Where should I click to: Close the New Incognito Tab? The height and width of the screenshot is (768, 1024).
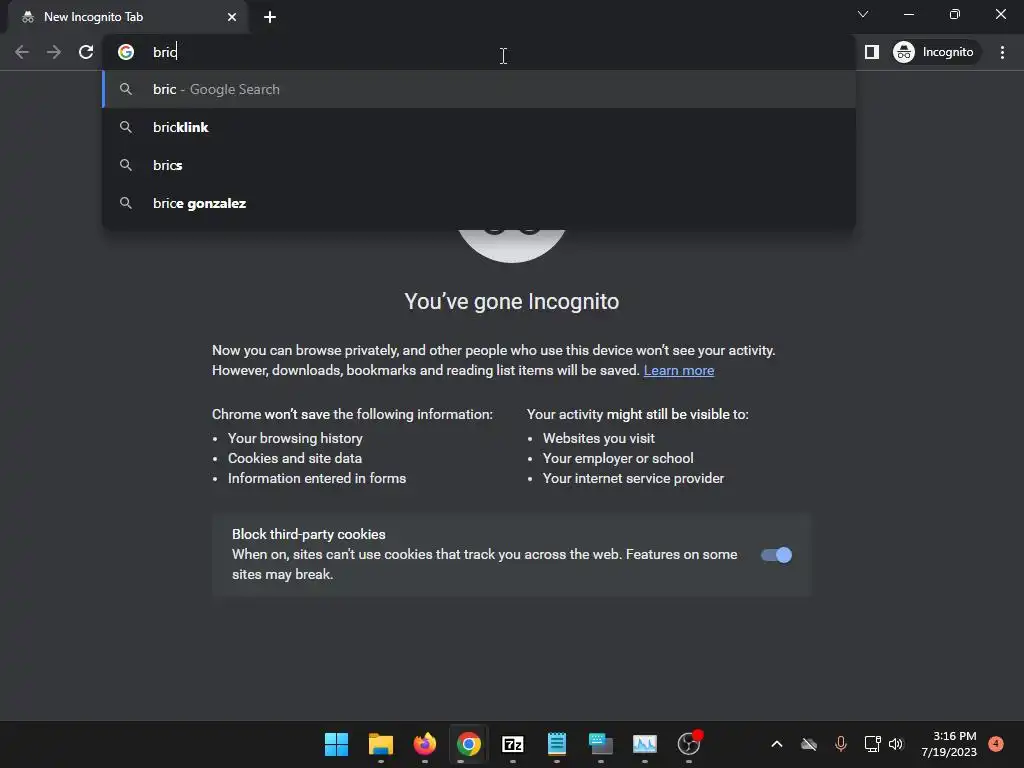coord(232,17)
